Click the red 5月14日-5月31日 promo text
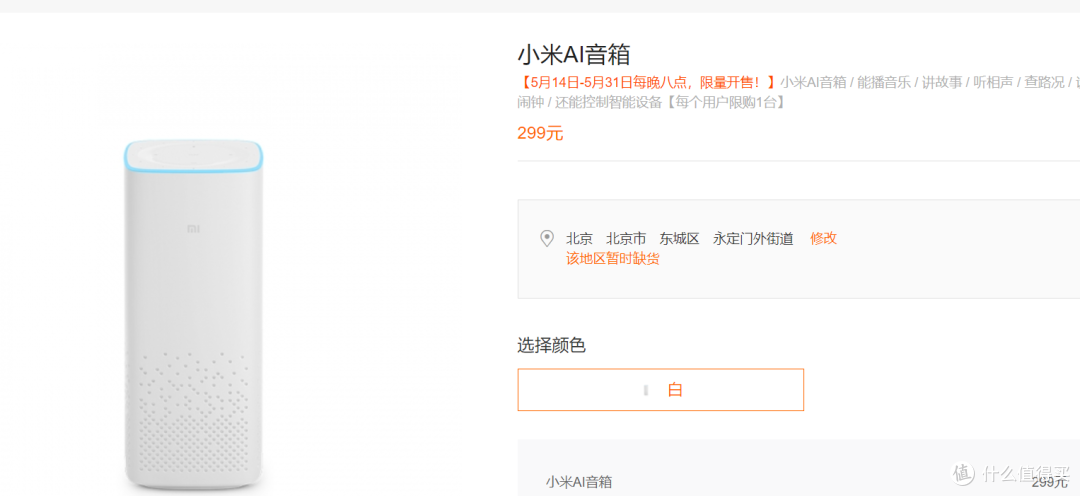The image size is (1080, 496). (648, 83)
